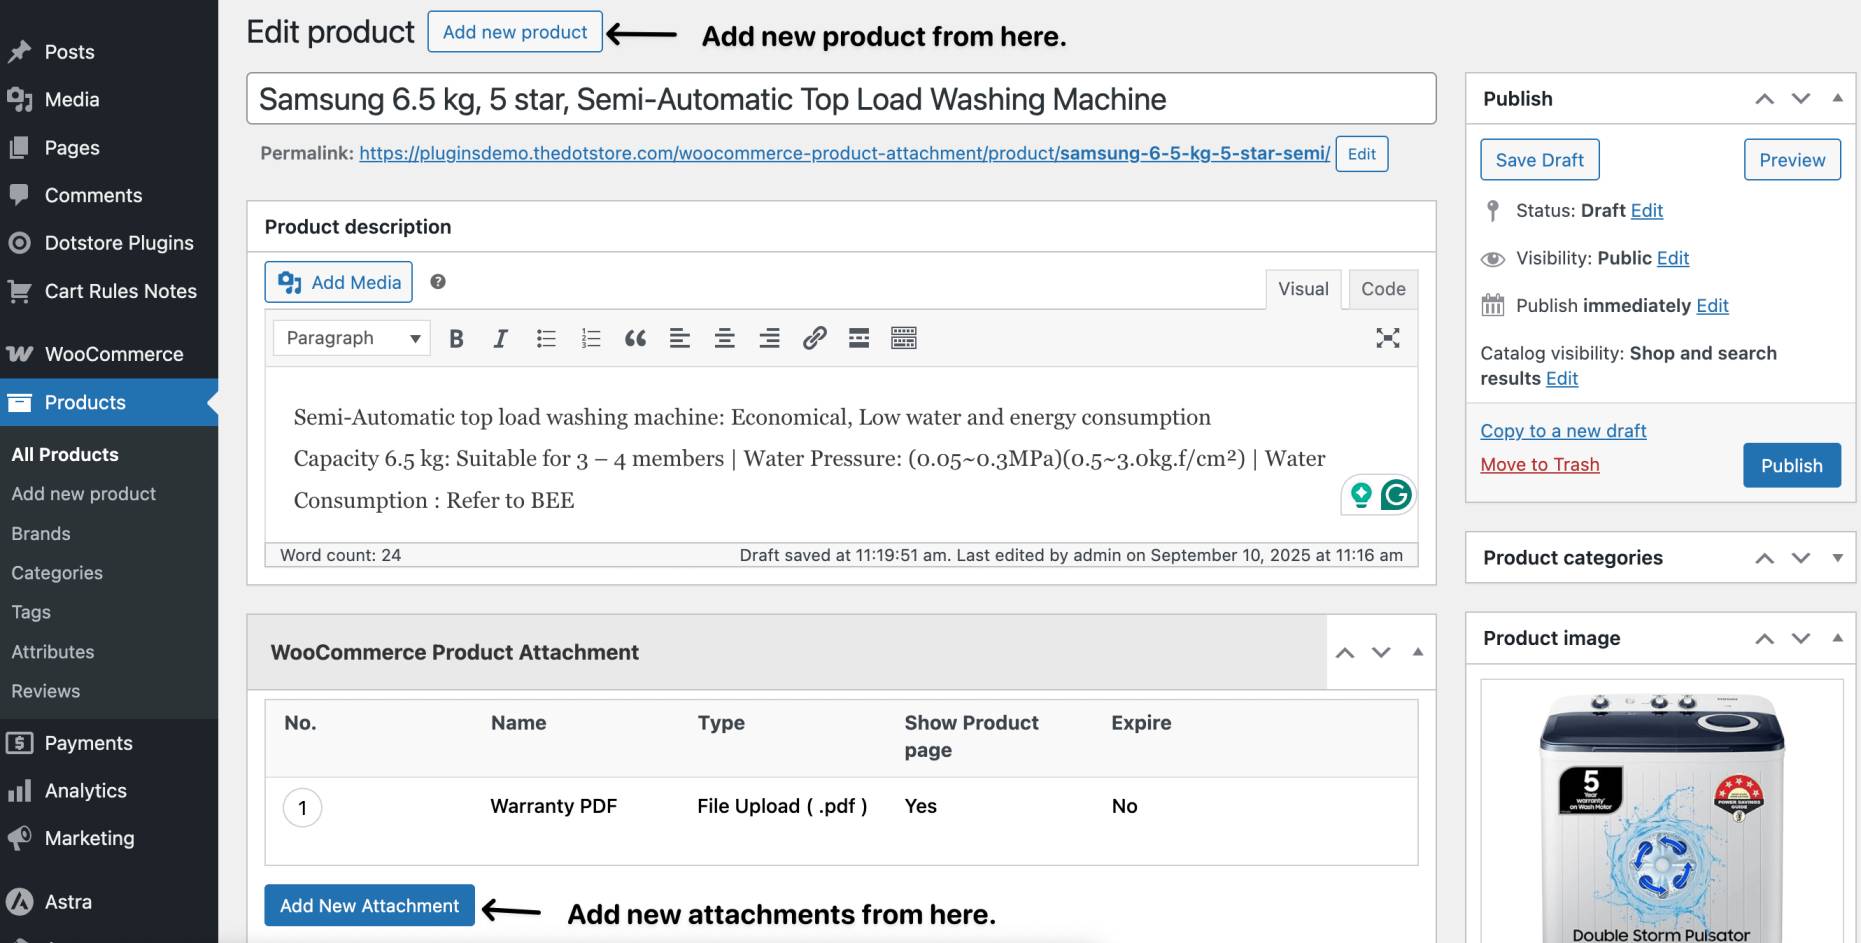Open Brands submenu
1861x943 pixels.
tap(41, 534)
